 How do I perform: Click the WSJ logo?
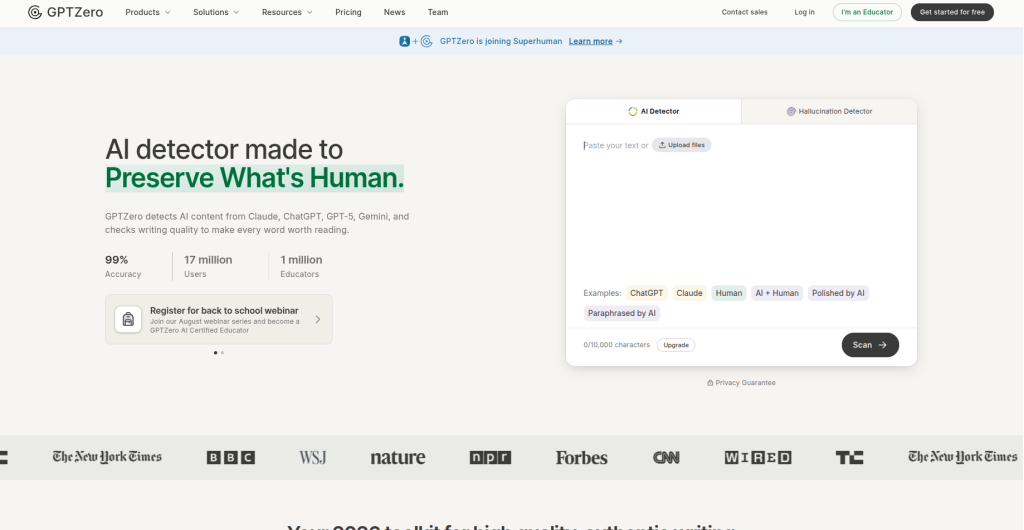[x=313, y=458]
